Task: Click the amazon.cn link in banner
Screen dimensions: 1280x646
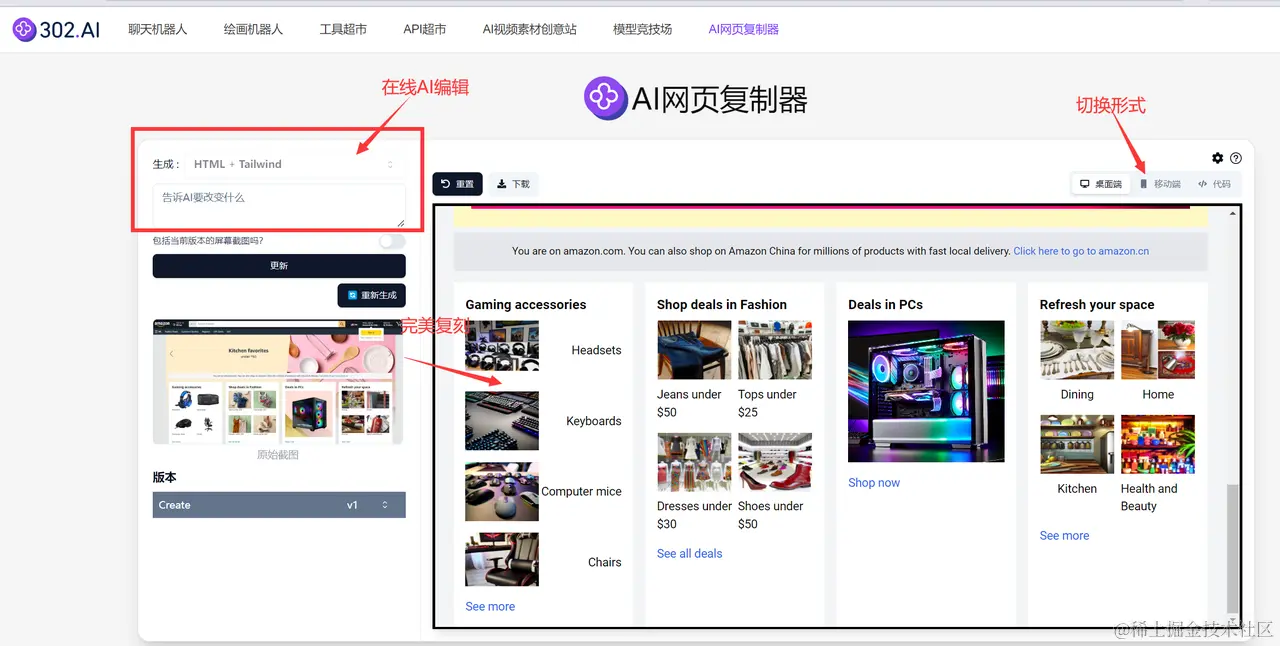Action: point(1081,251)
